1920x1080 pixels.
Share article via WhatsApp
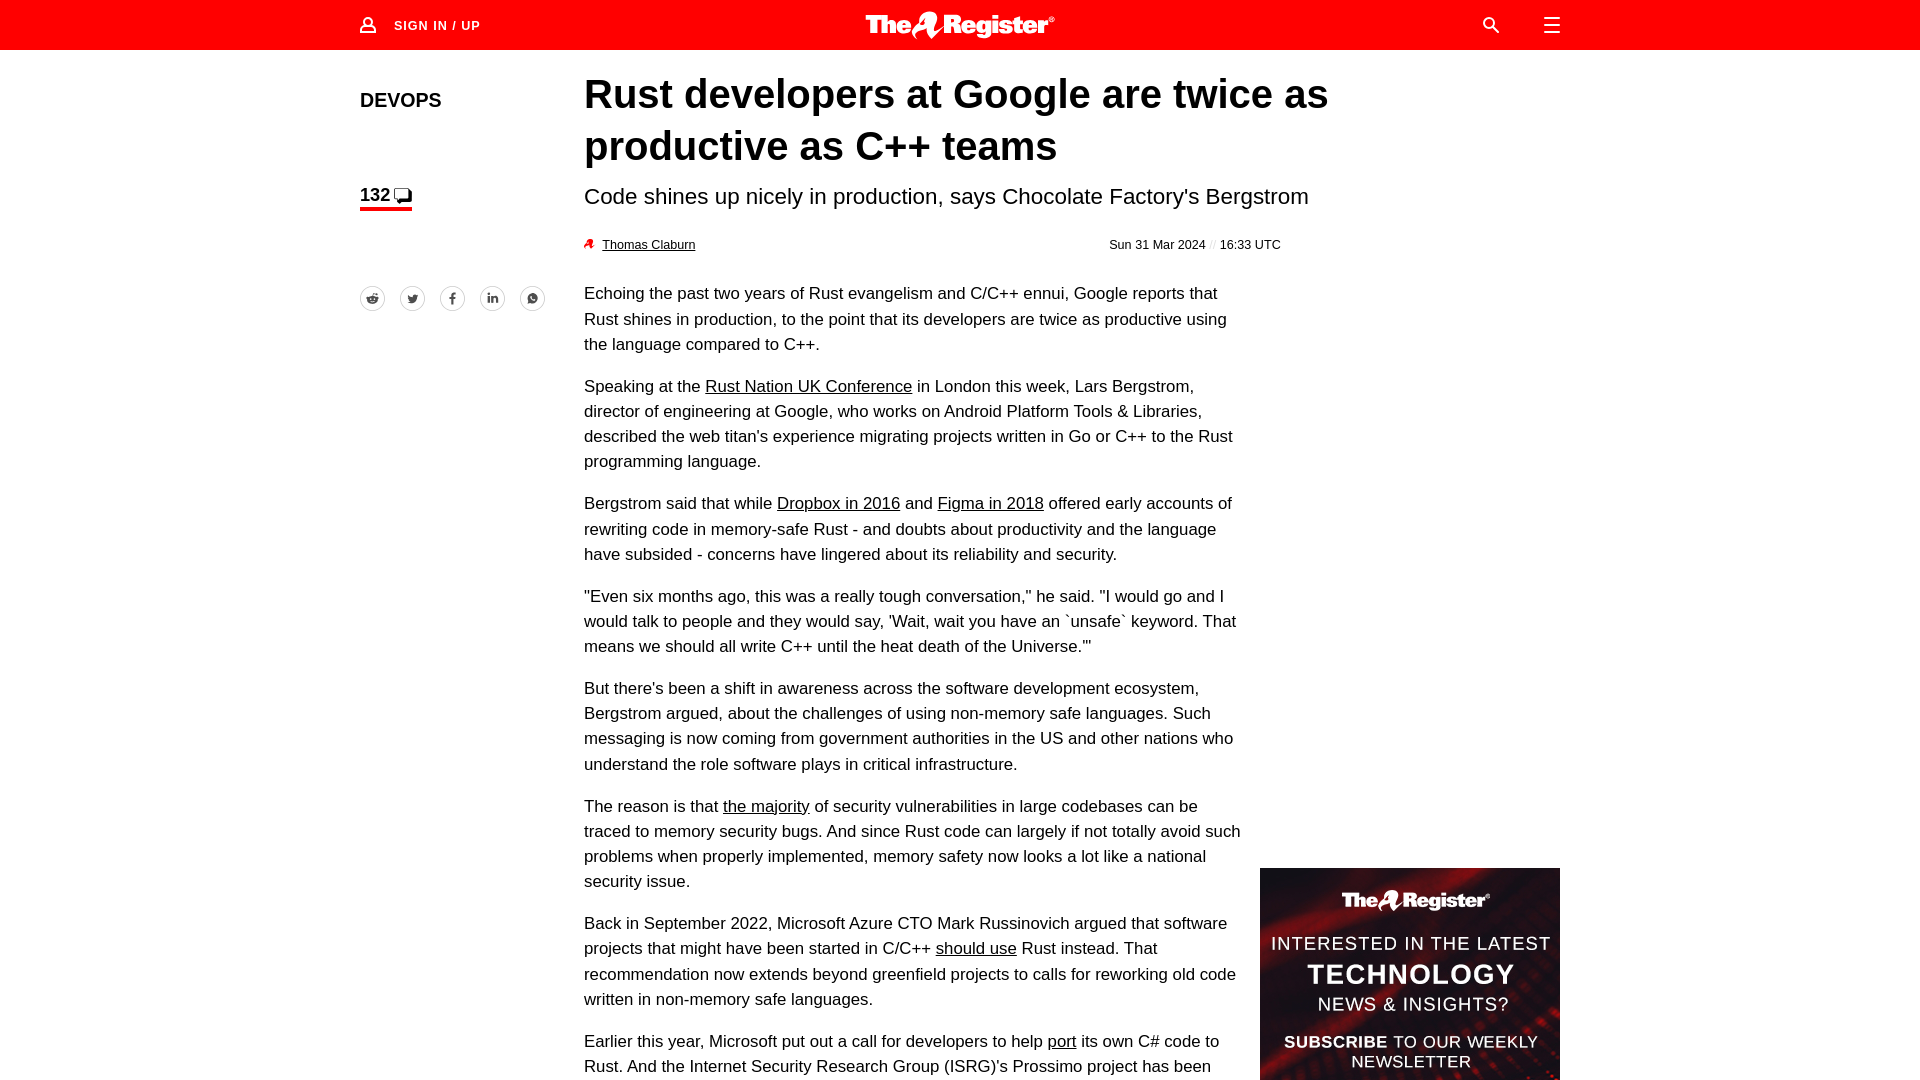(532, 299)
